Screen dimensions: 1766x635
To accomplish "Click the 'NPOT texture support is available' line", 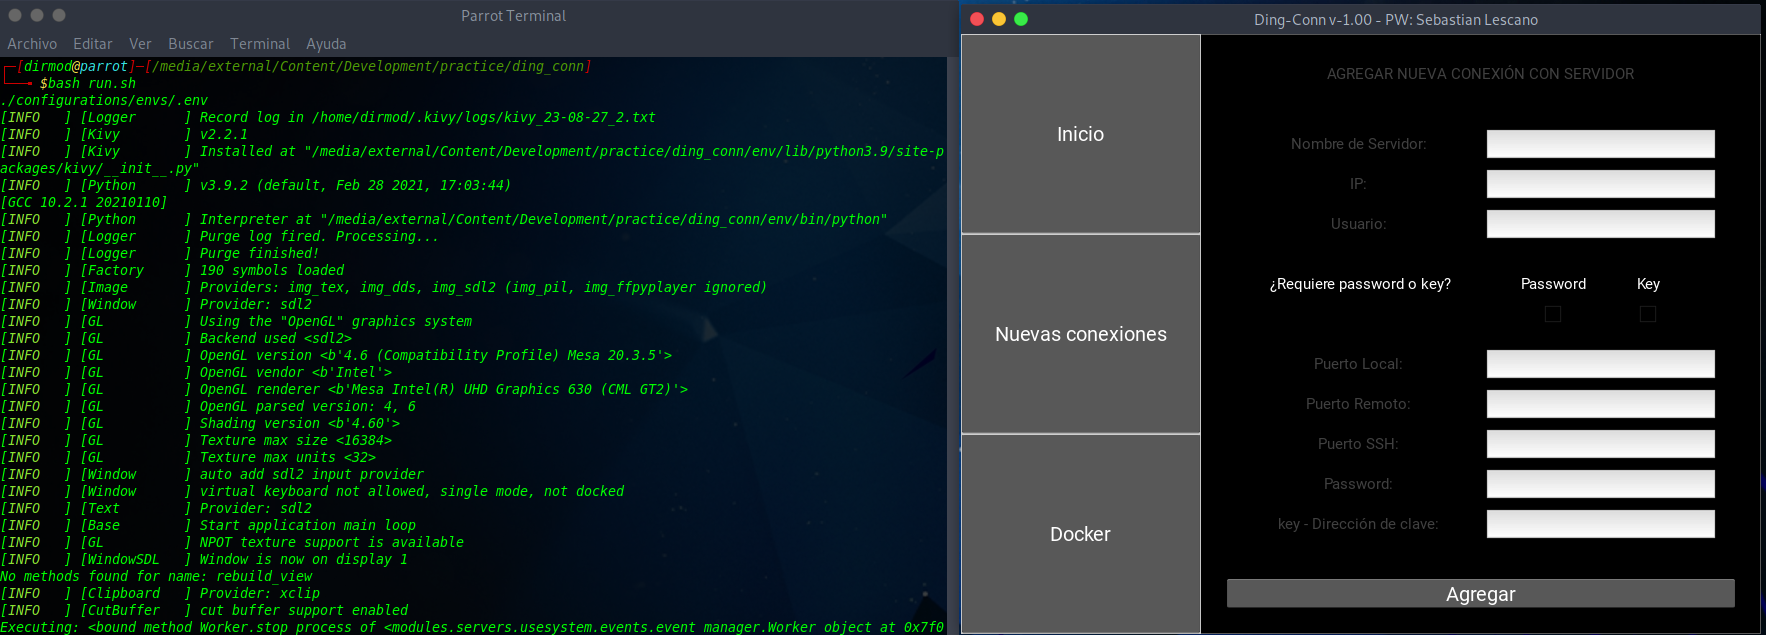I will [332, 543].
